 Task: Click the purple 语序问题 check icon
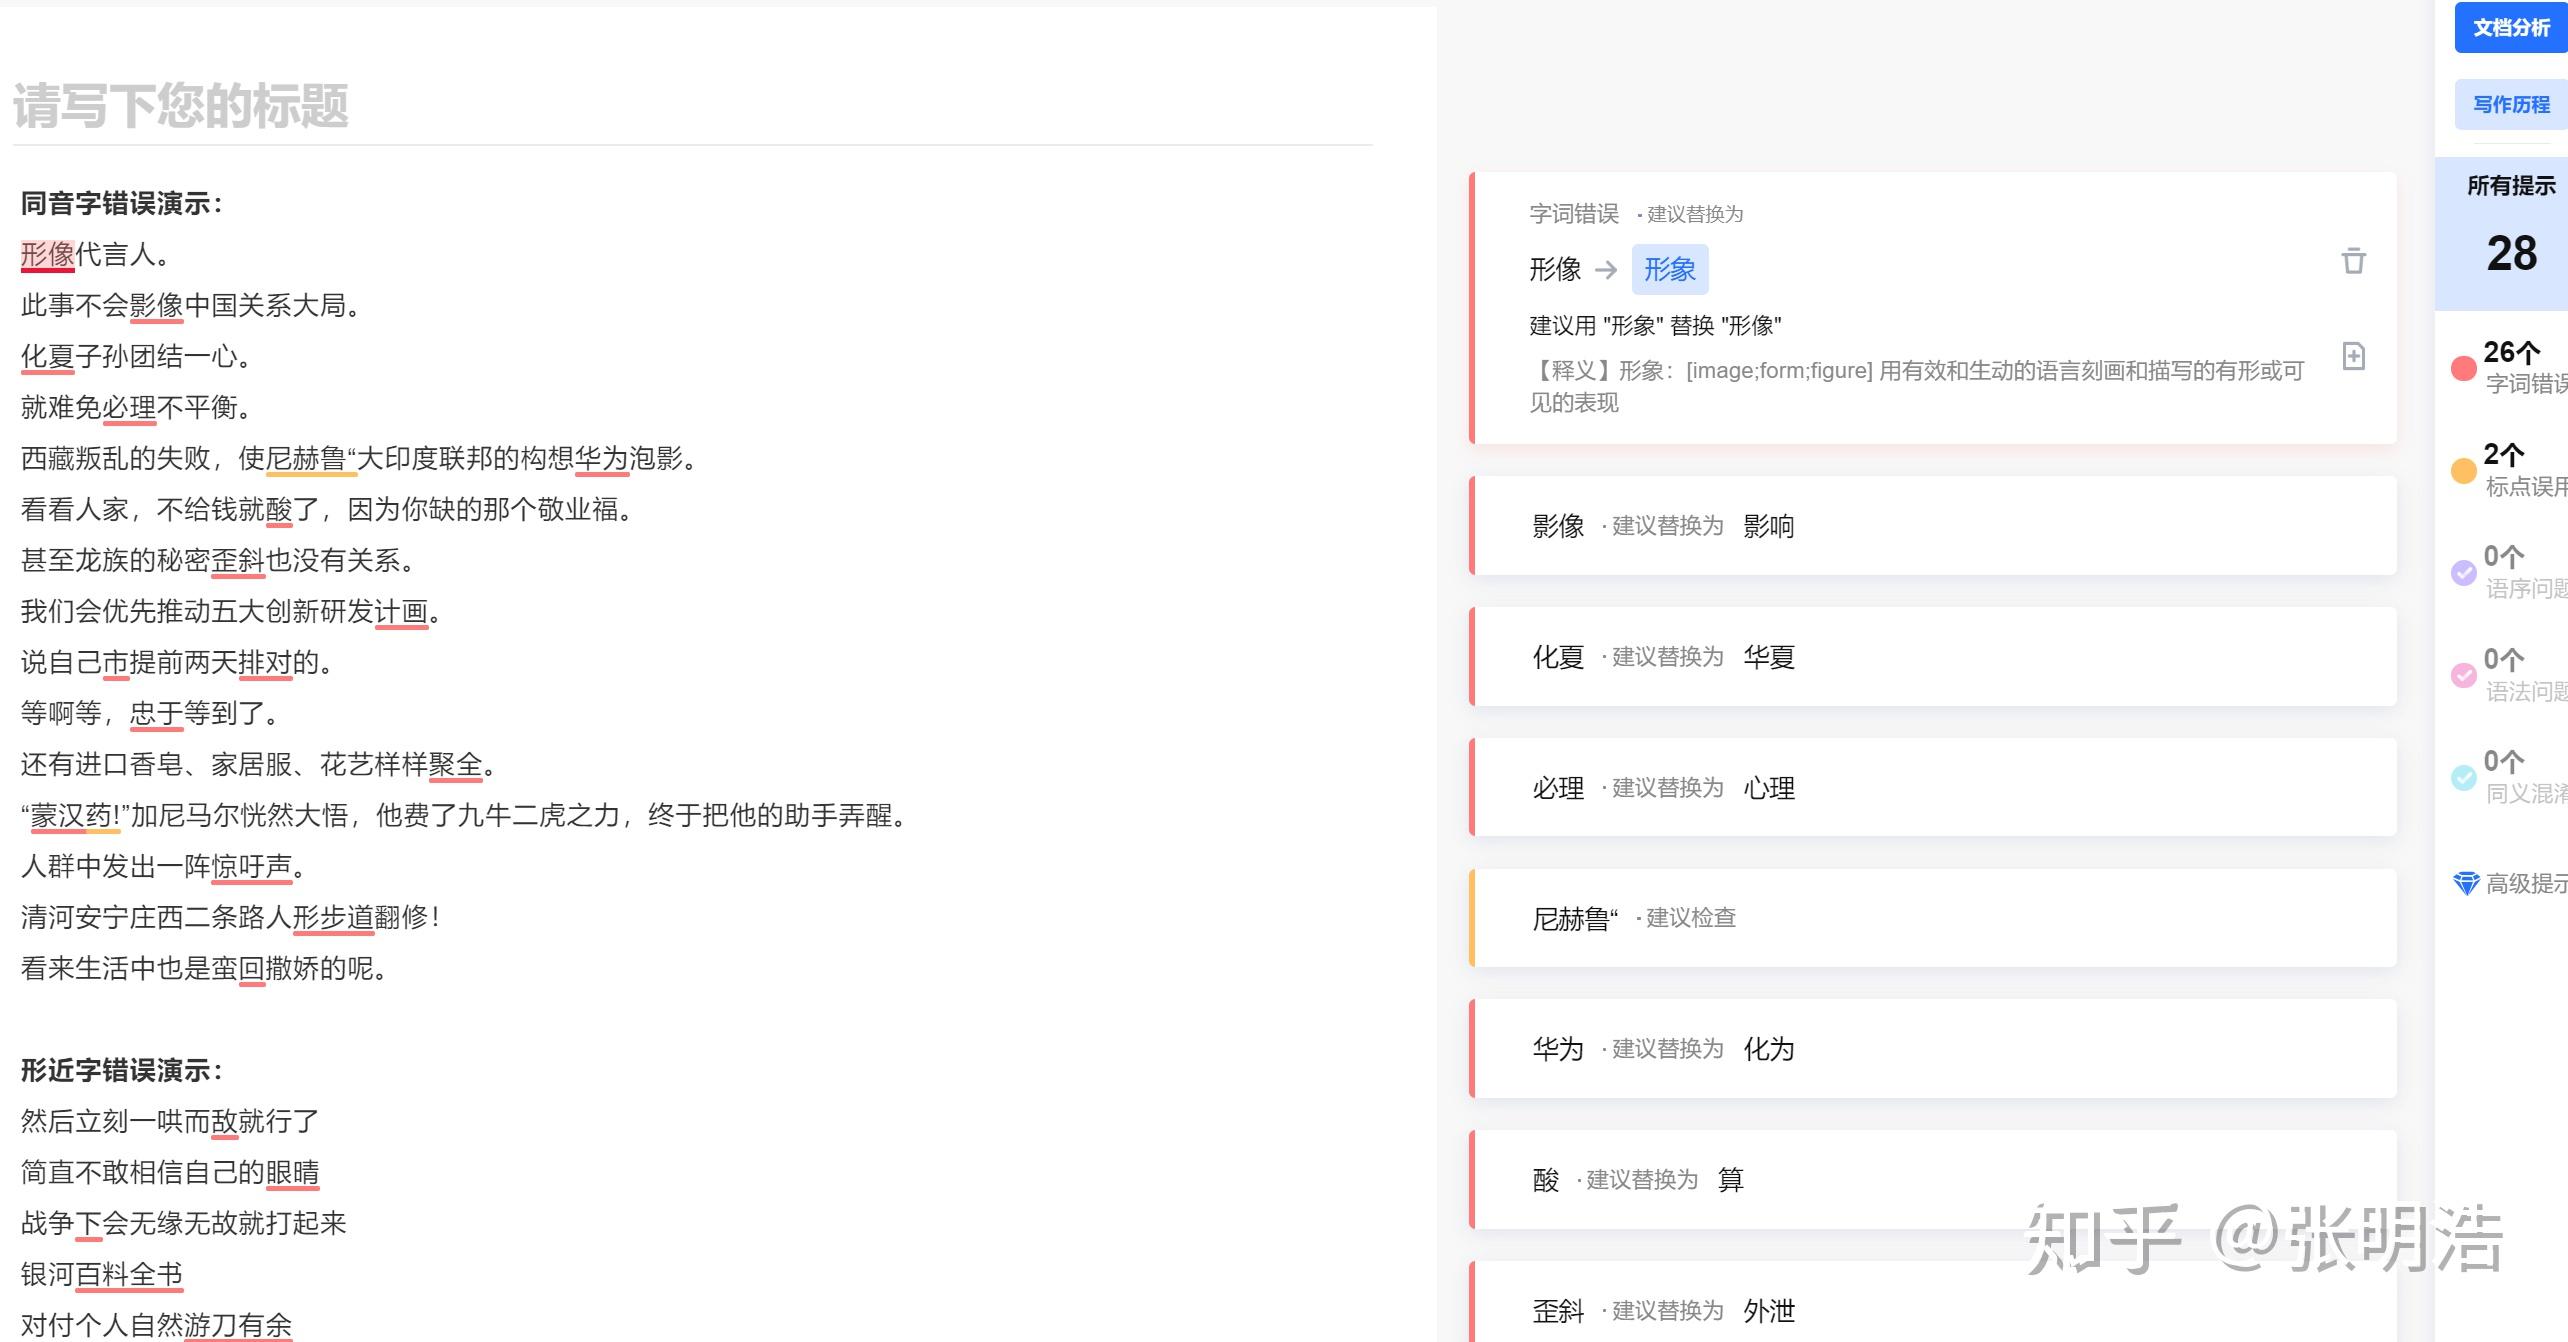pos(2463,573)
